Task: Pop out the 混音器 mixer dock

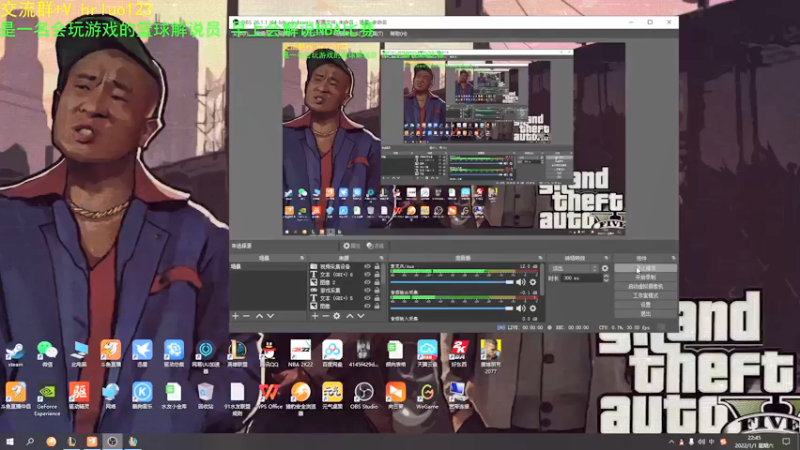Action: 540,258
